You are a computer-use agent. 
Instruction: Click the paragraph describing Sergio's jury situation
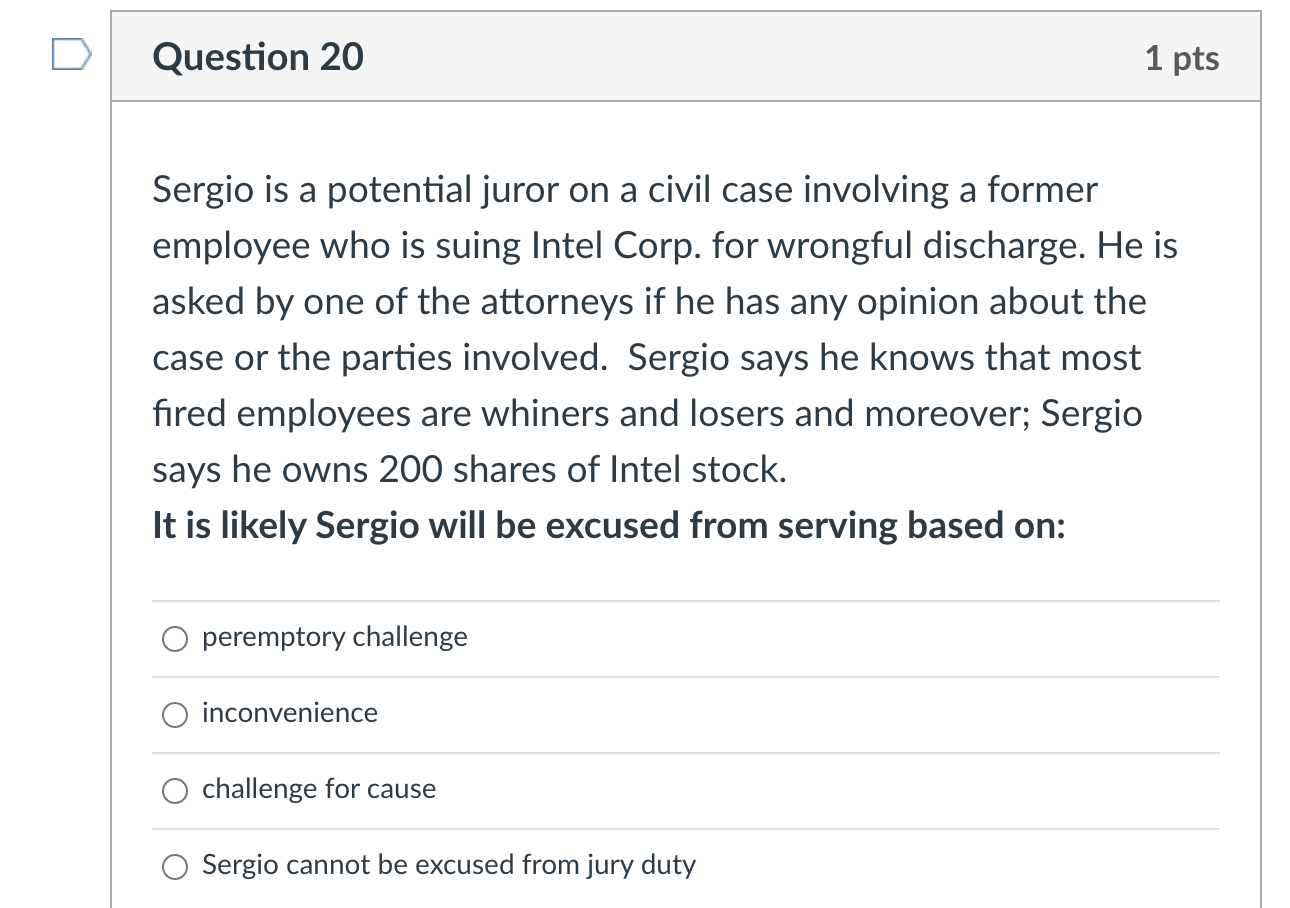(660, 330)
